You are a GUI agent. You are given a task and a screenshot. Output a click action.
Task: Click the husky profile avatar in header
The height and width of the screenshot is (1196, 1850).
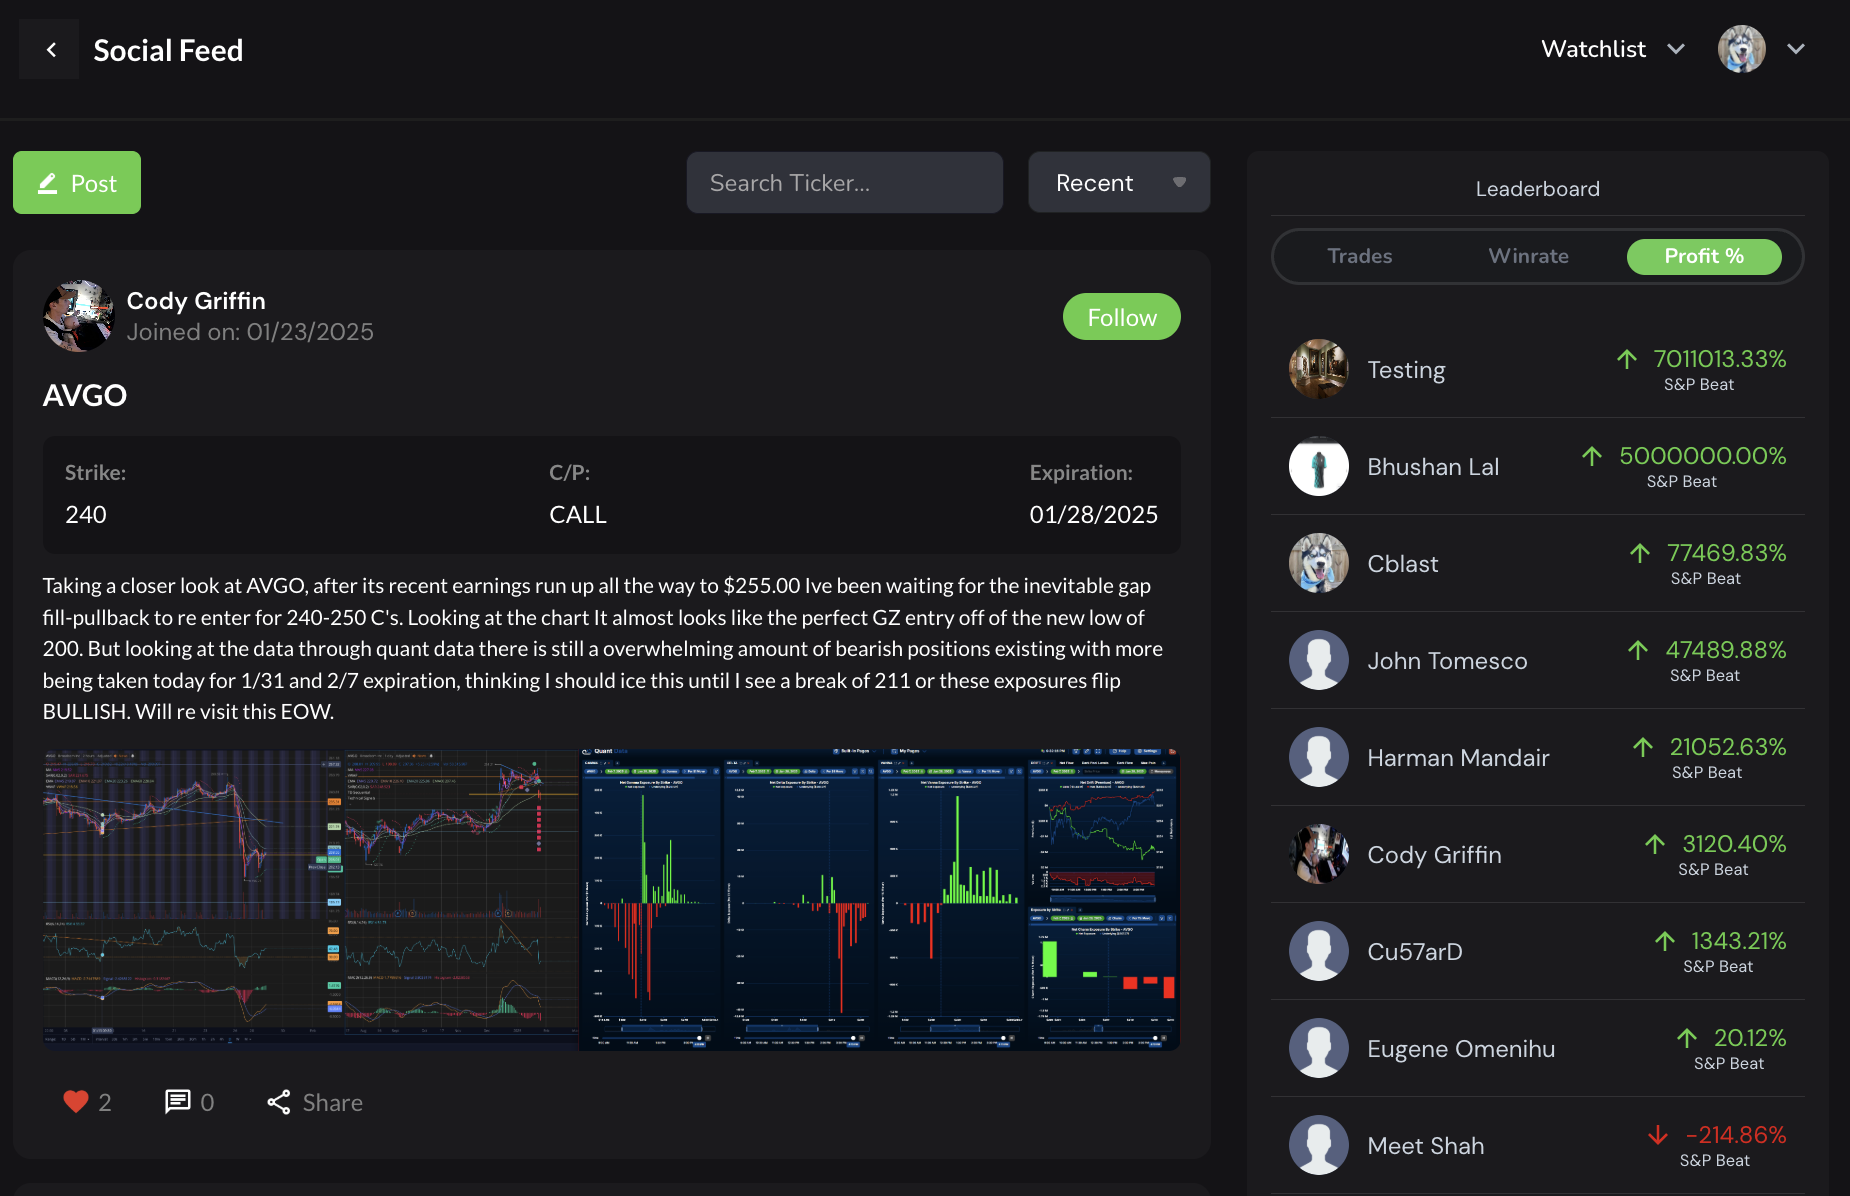1741,49
